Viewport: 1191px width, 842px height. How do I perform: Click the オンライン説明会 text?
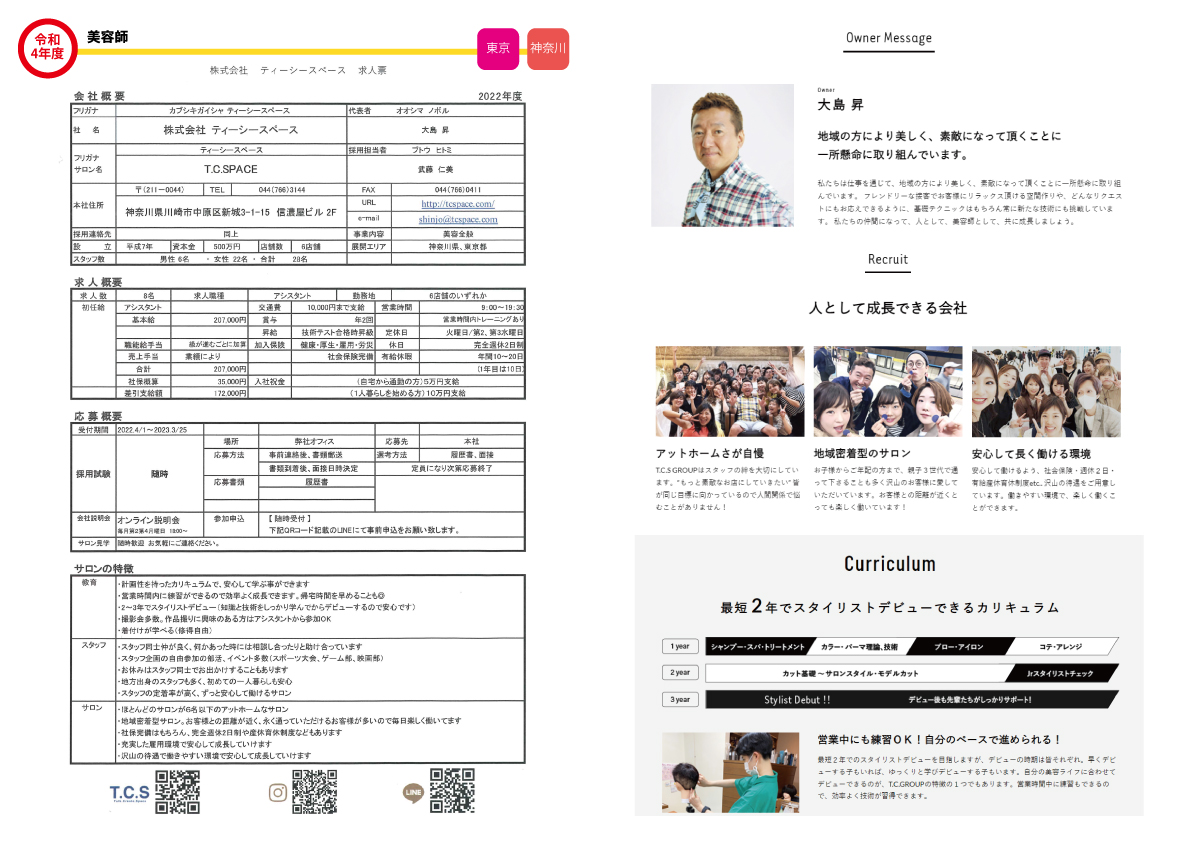pos(149,520)
